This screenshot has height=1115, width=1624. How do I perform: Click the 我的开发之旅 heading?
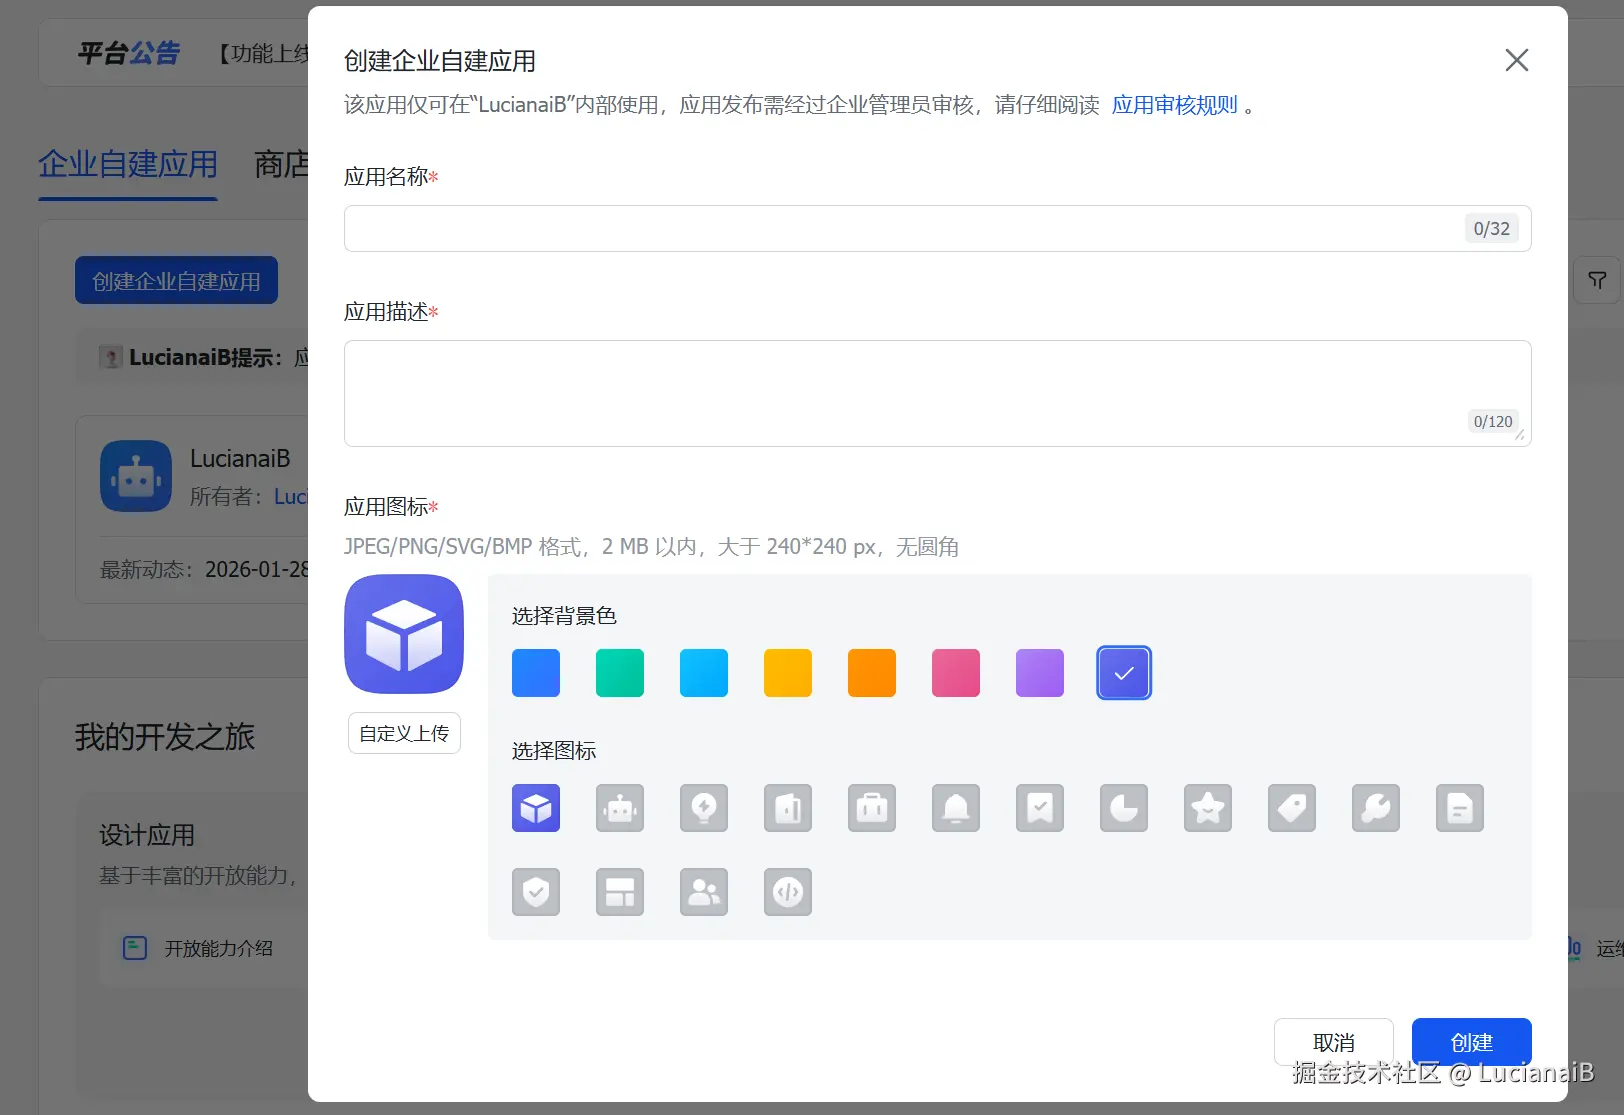click(165, 737)
